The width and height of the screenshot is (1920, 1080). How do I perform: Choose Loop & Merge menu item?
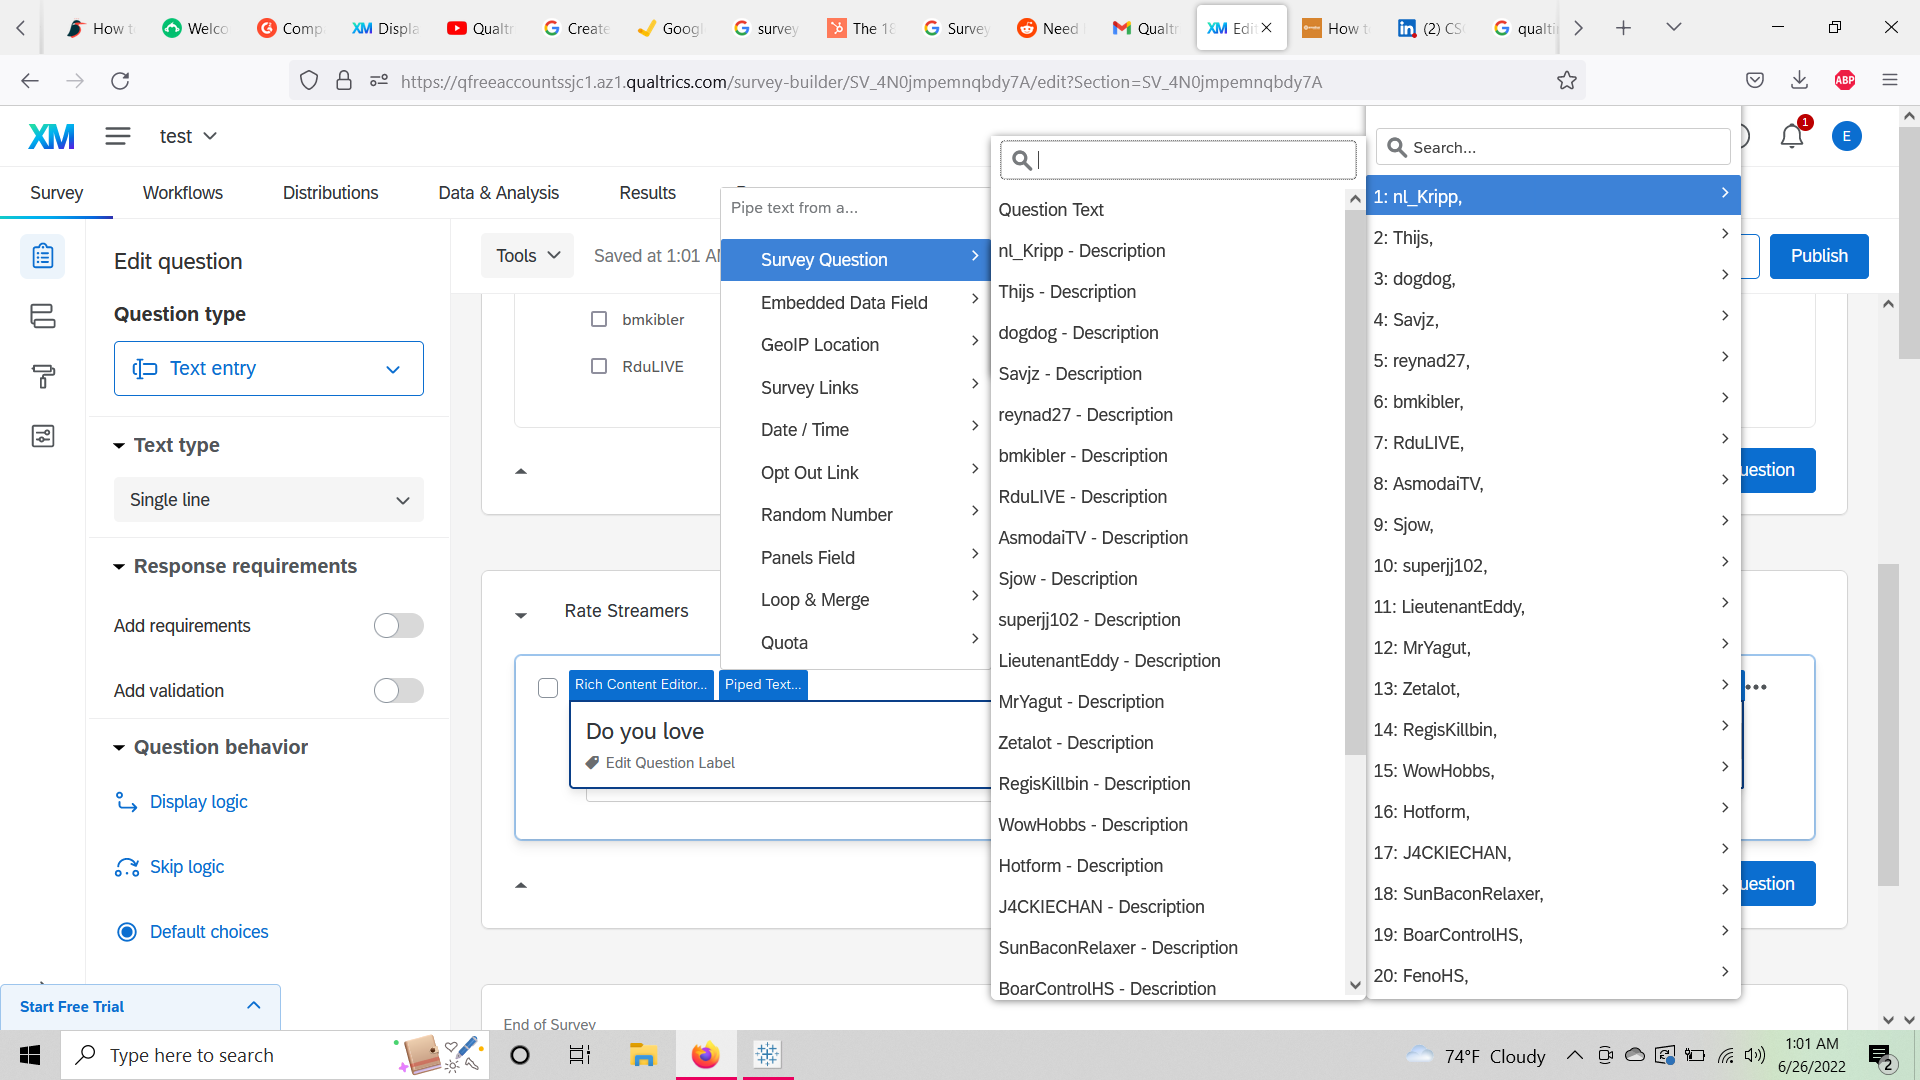[x=855, y=600]
